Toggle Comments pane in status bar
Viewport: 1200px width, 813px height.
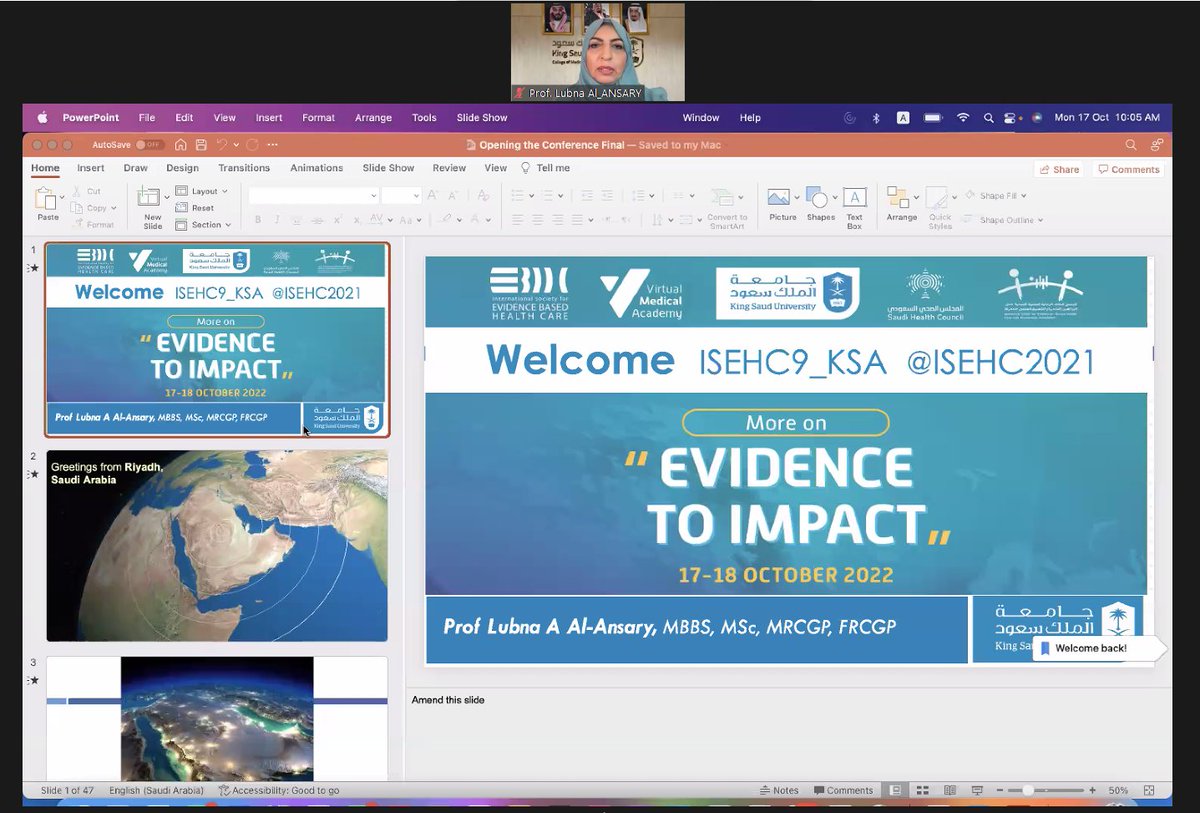[x=844, y=790]
